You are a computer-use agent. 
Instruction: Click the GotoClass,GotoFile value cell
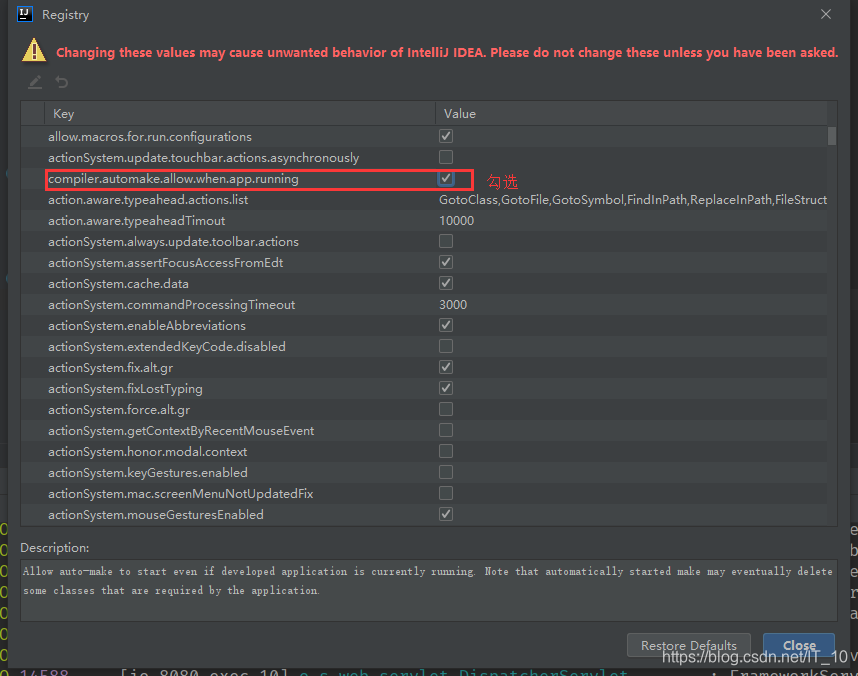[x=633, y=200]
